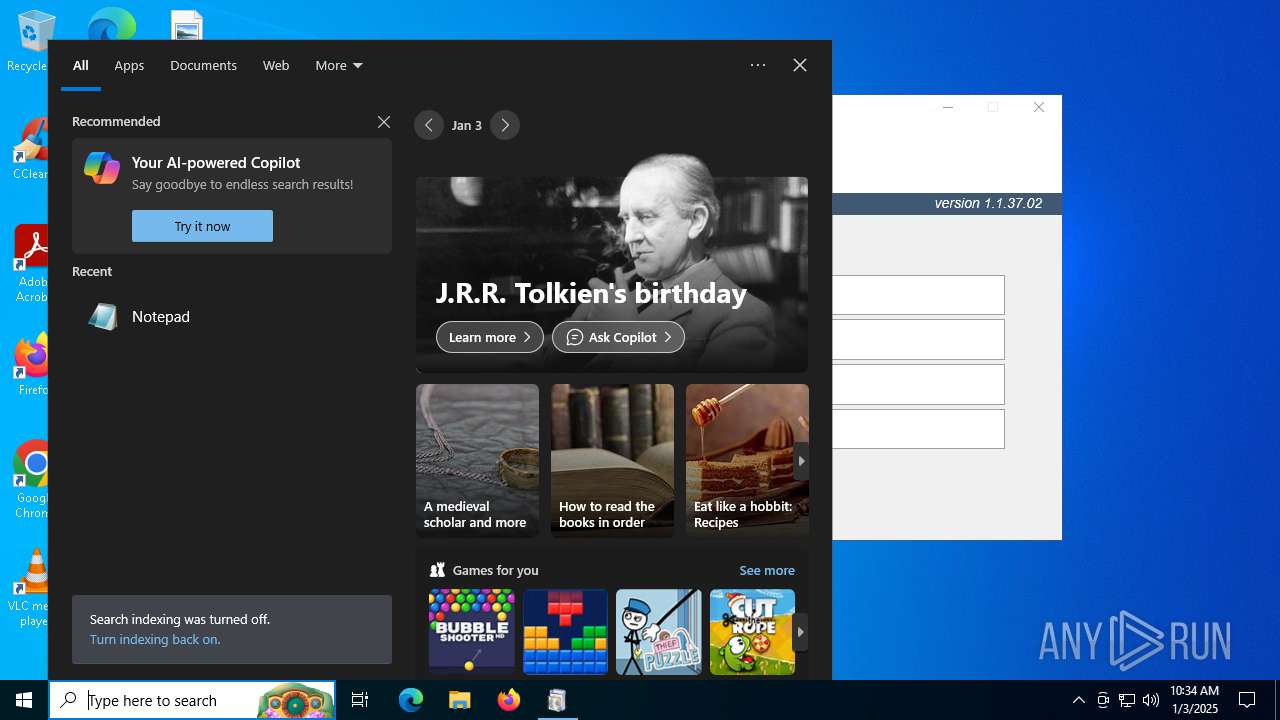Click J.R.R. Tolkien's birthday headline

[591, 293]
